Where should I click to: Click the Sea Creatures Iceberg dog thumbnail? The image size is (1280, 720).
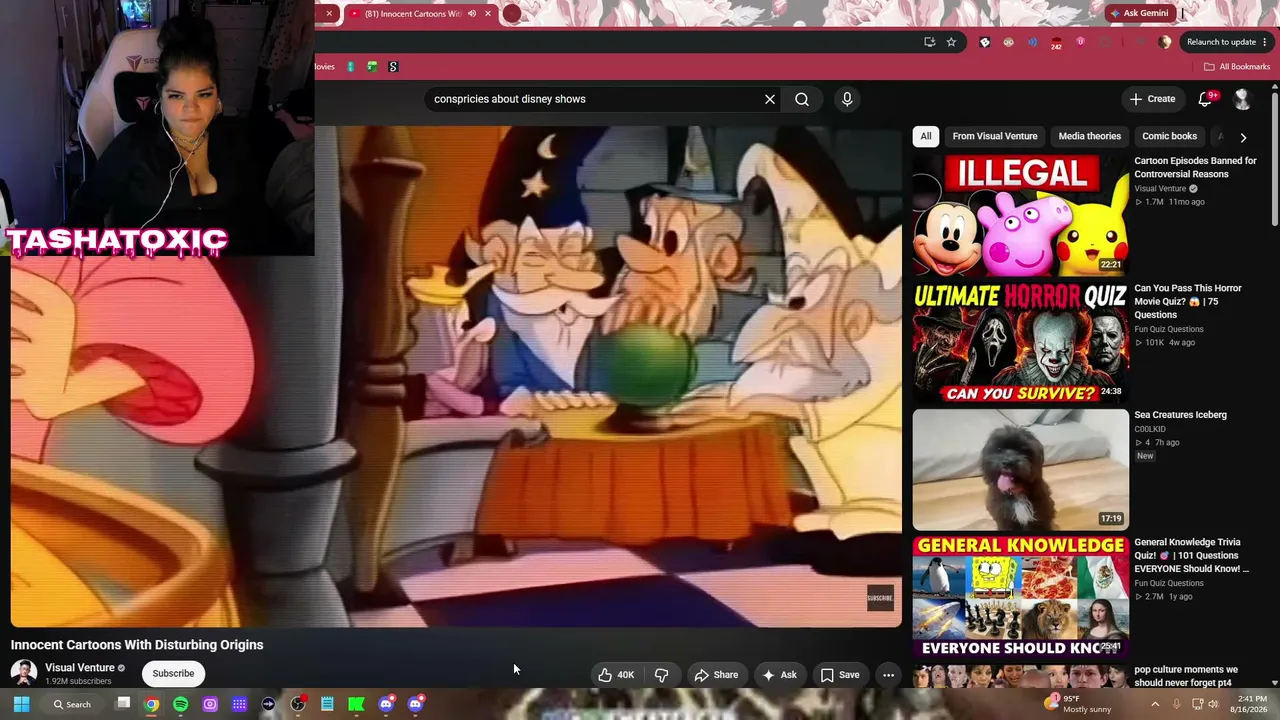coord(1020,469)
